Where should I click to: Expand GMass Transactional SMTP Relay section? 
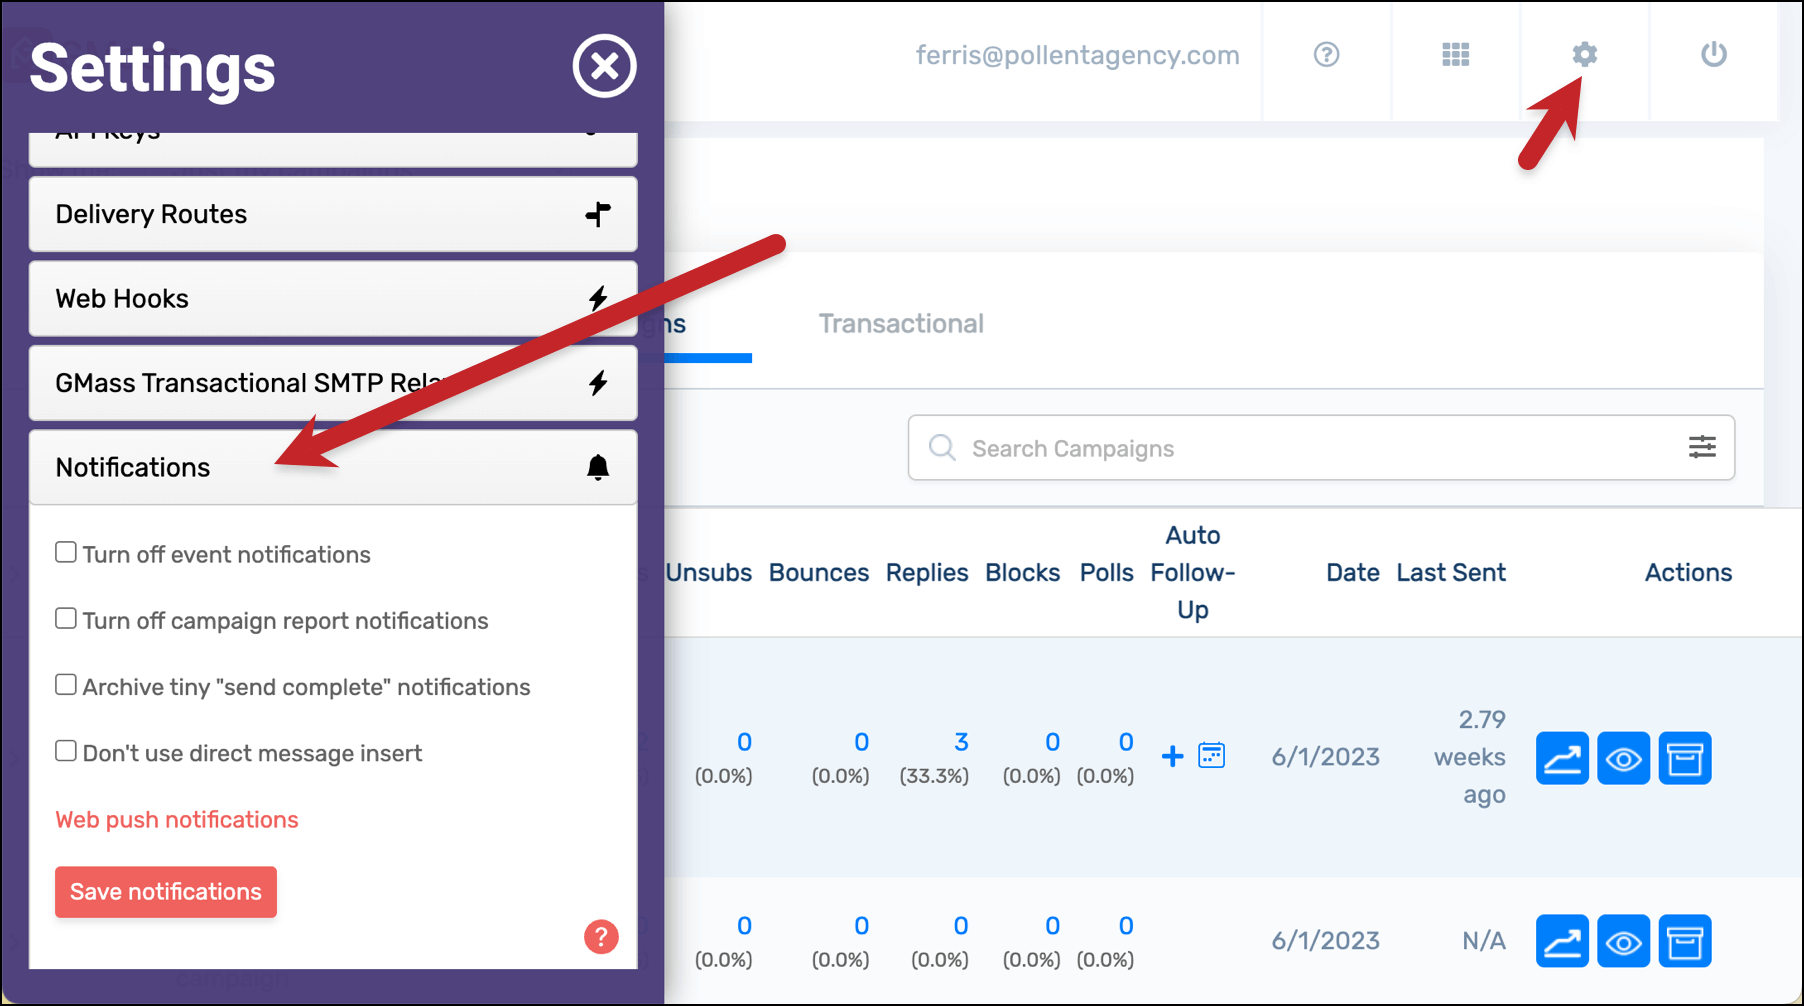coord(333,383)
